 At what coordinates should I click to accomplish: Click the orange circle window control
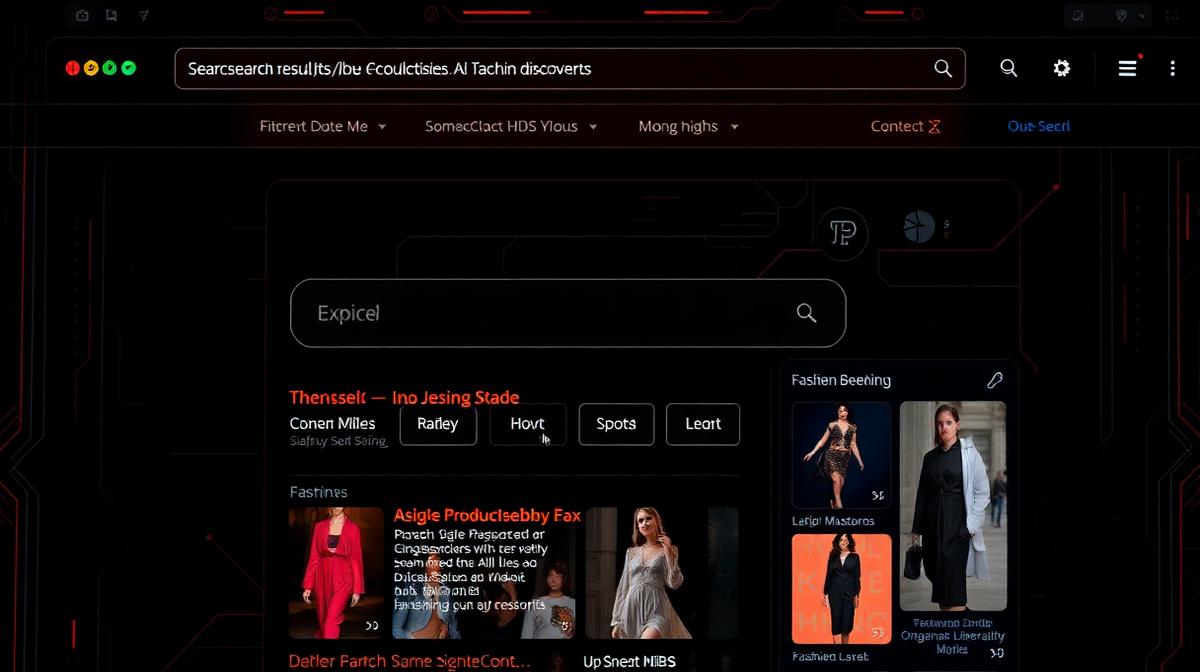point(91,68)
